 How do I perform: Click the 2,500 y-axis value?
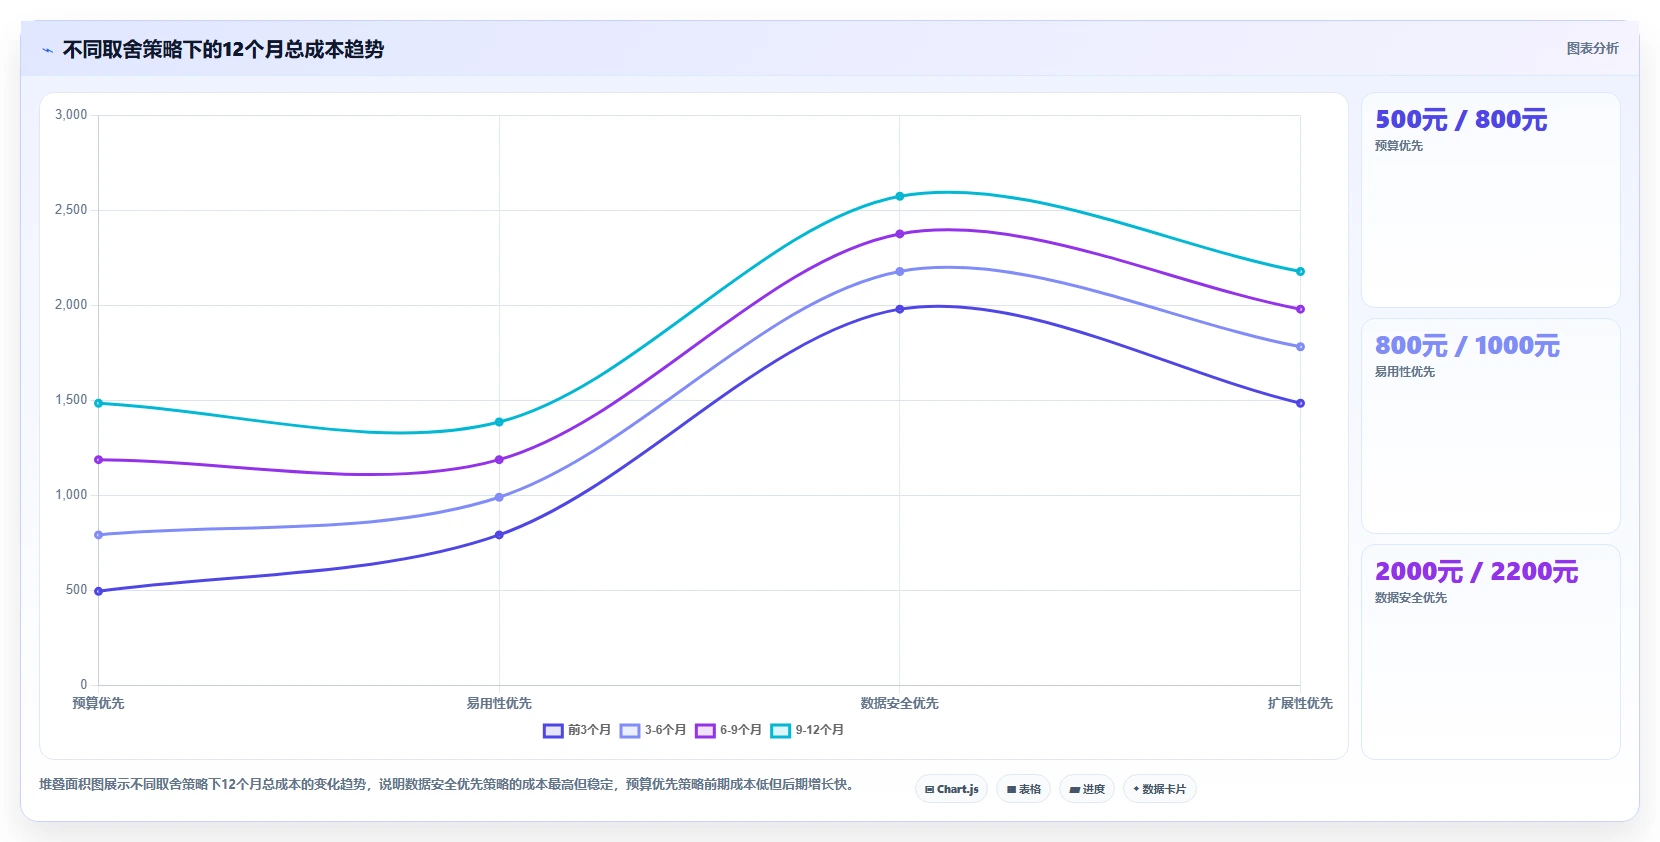tap(71, 210)
